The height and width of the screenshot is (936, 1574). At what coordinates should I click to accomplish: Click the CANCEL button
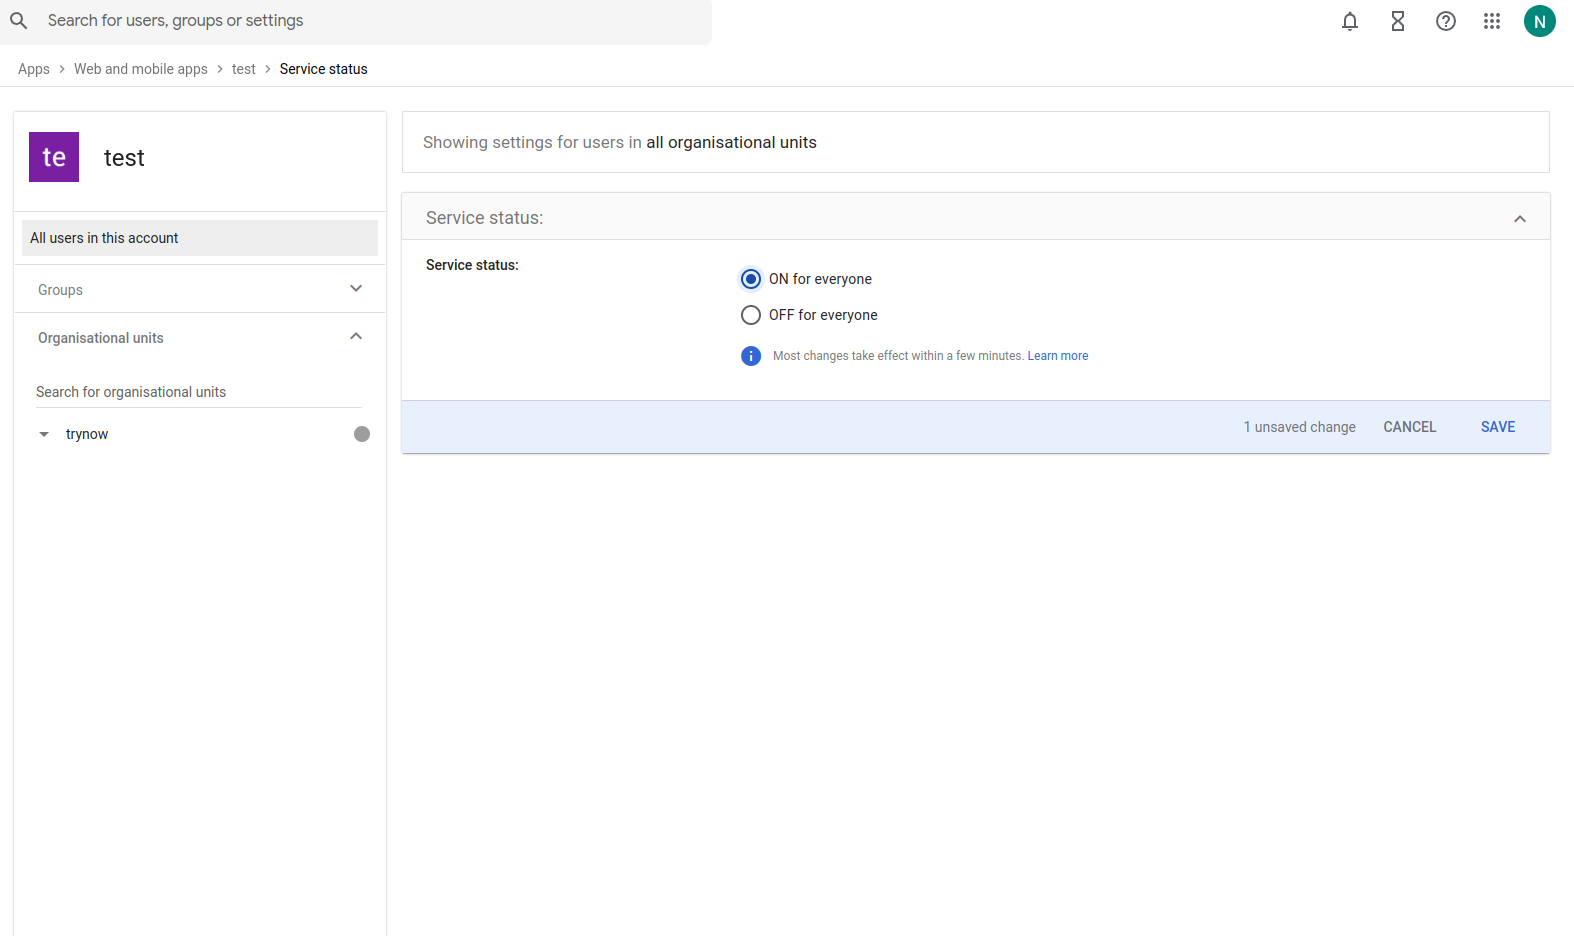1410,427
